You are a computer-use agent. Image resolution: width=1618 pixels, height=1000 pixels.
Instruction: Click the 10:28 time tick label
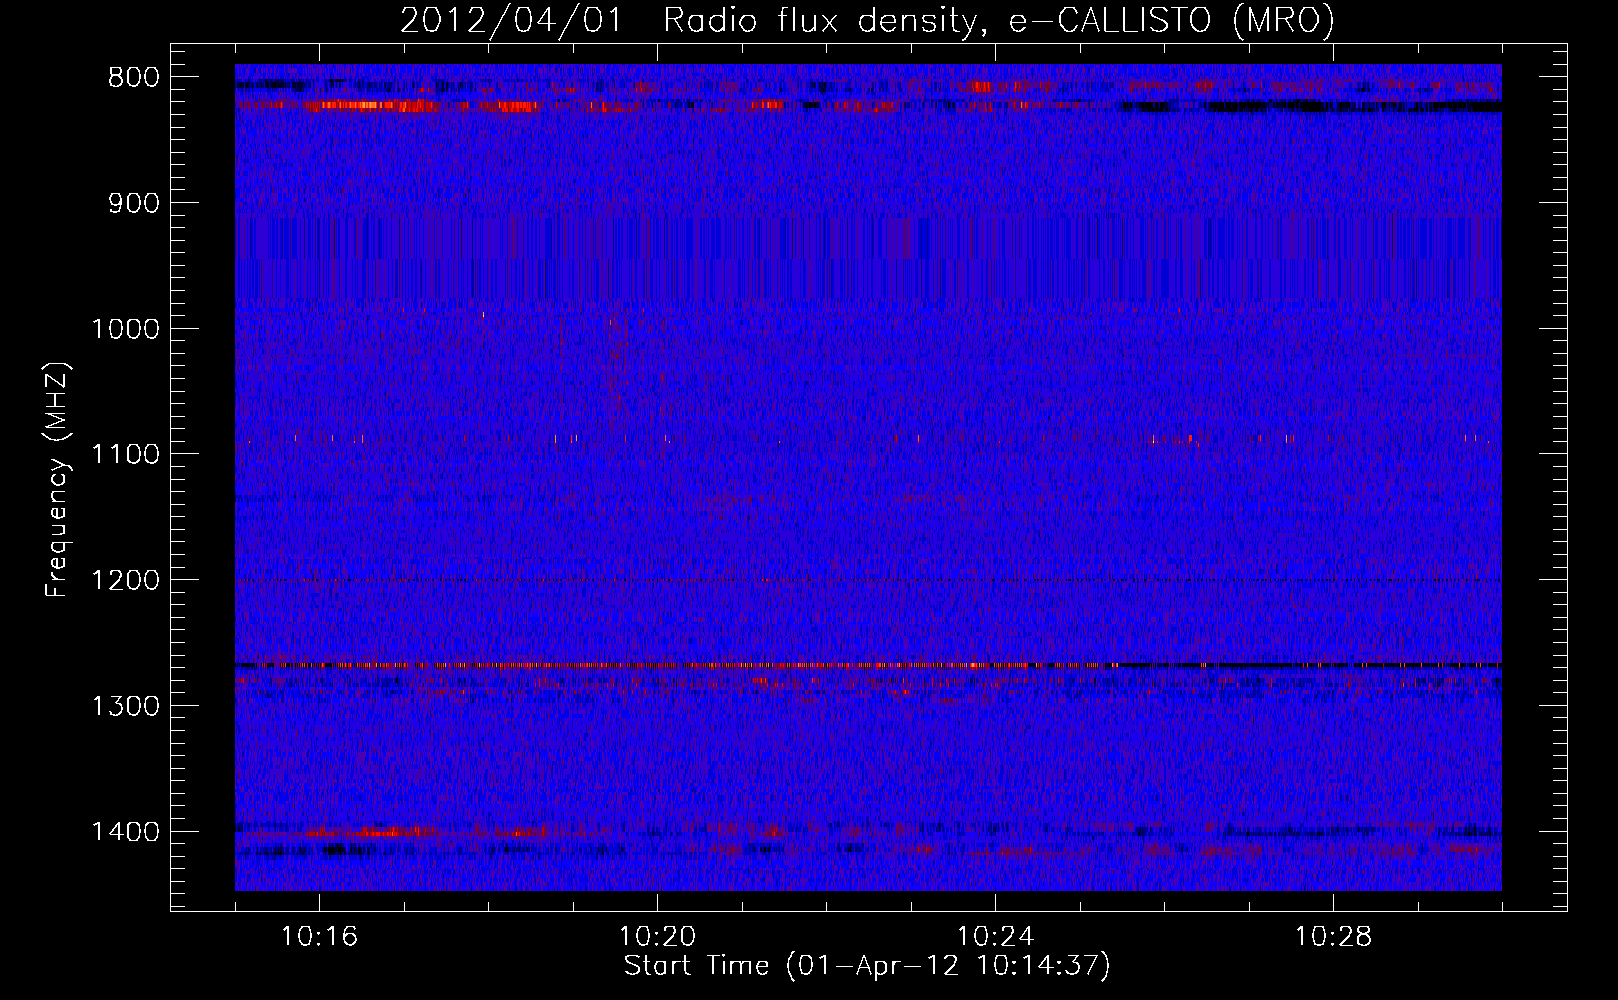coord(1333,937)
